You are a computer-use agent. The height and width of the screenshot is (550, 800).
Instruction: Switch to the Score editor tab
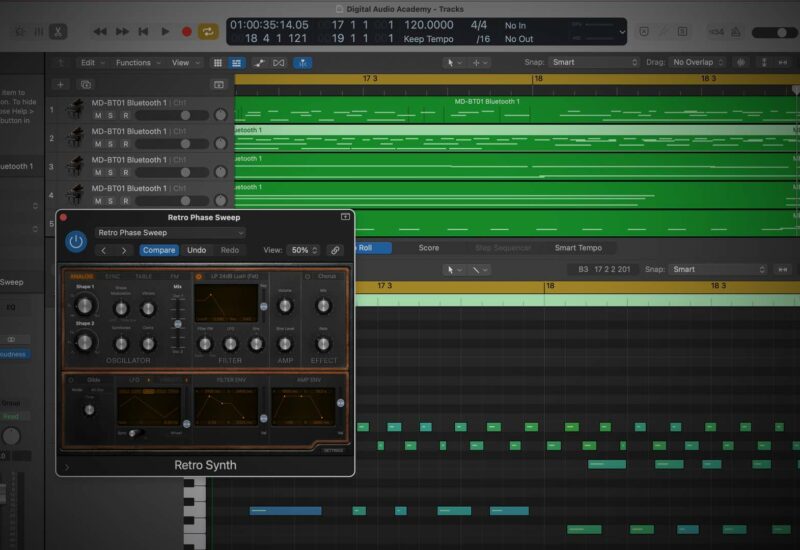click(429, 248)
